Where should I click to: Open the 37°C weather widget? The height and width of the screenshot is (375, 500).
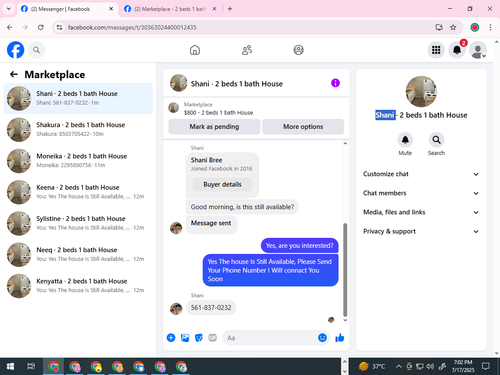[x=372, y=367]
